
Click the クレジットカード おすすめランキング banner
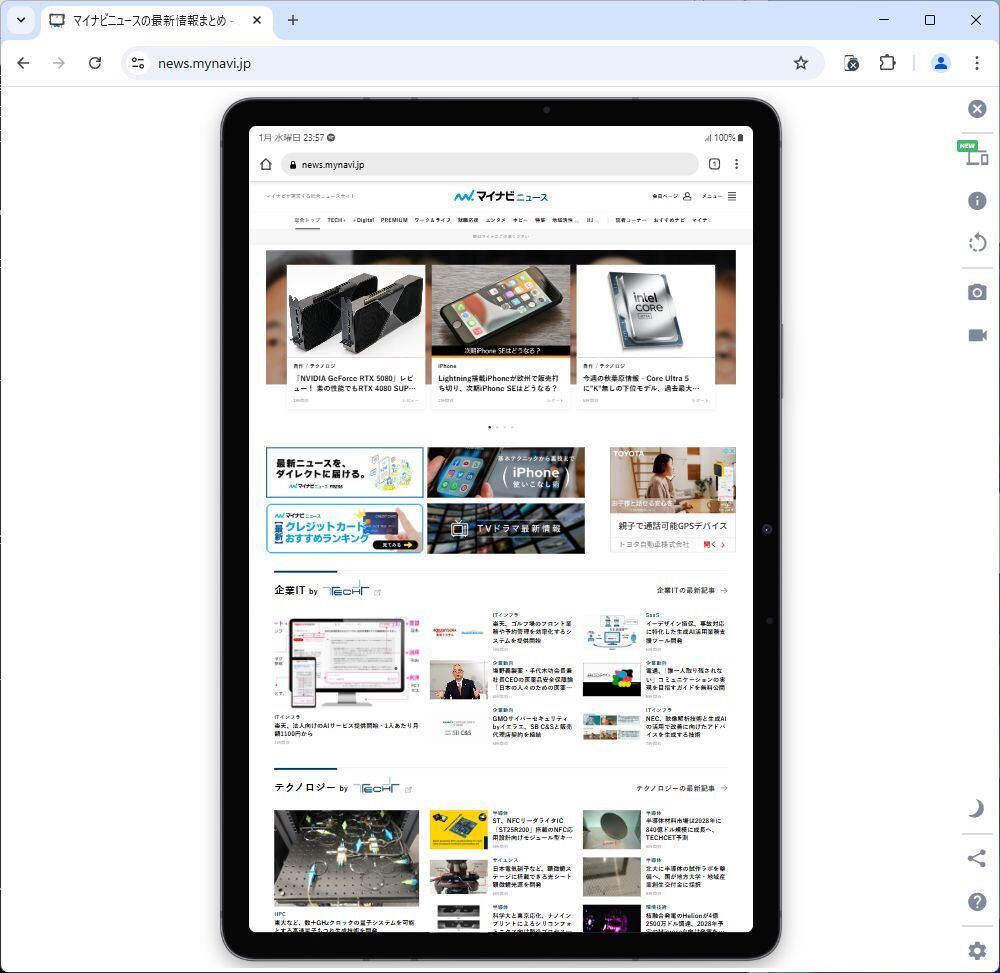344,529
